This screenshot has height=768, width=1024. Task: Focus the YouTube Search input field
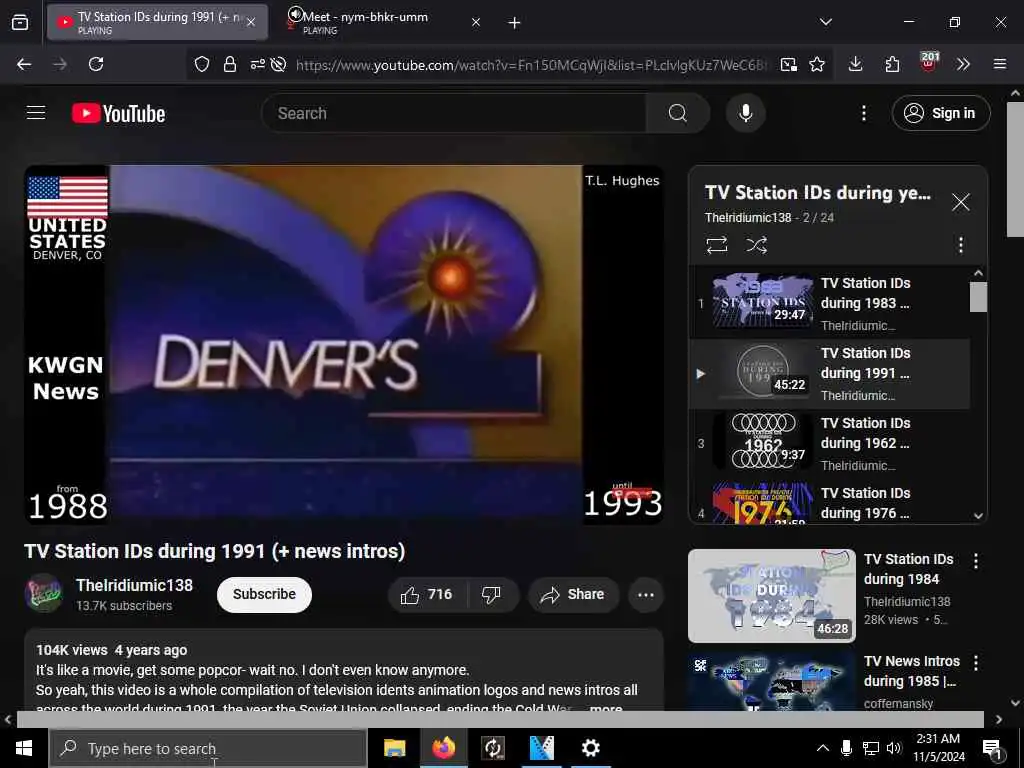tap(454, 113)
